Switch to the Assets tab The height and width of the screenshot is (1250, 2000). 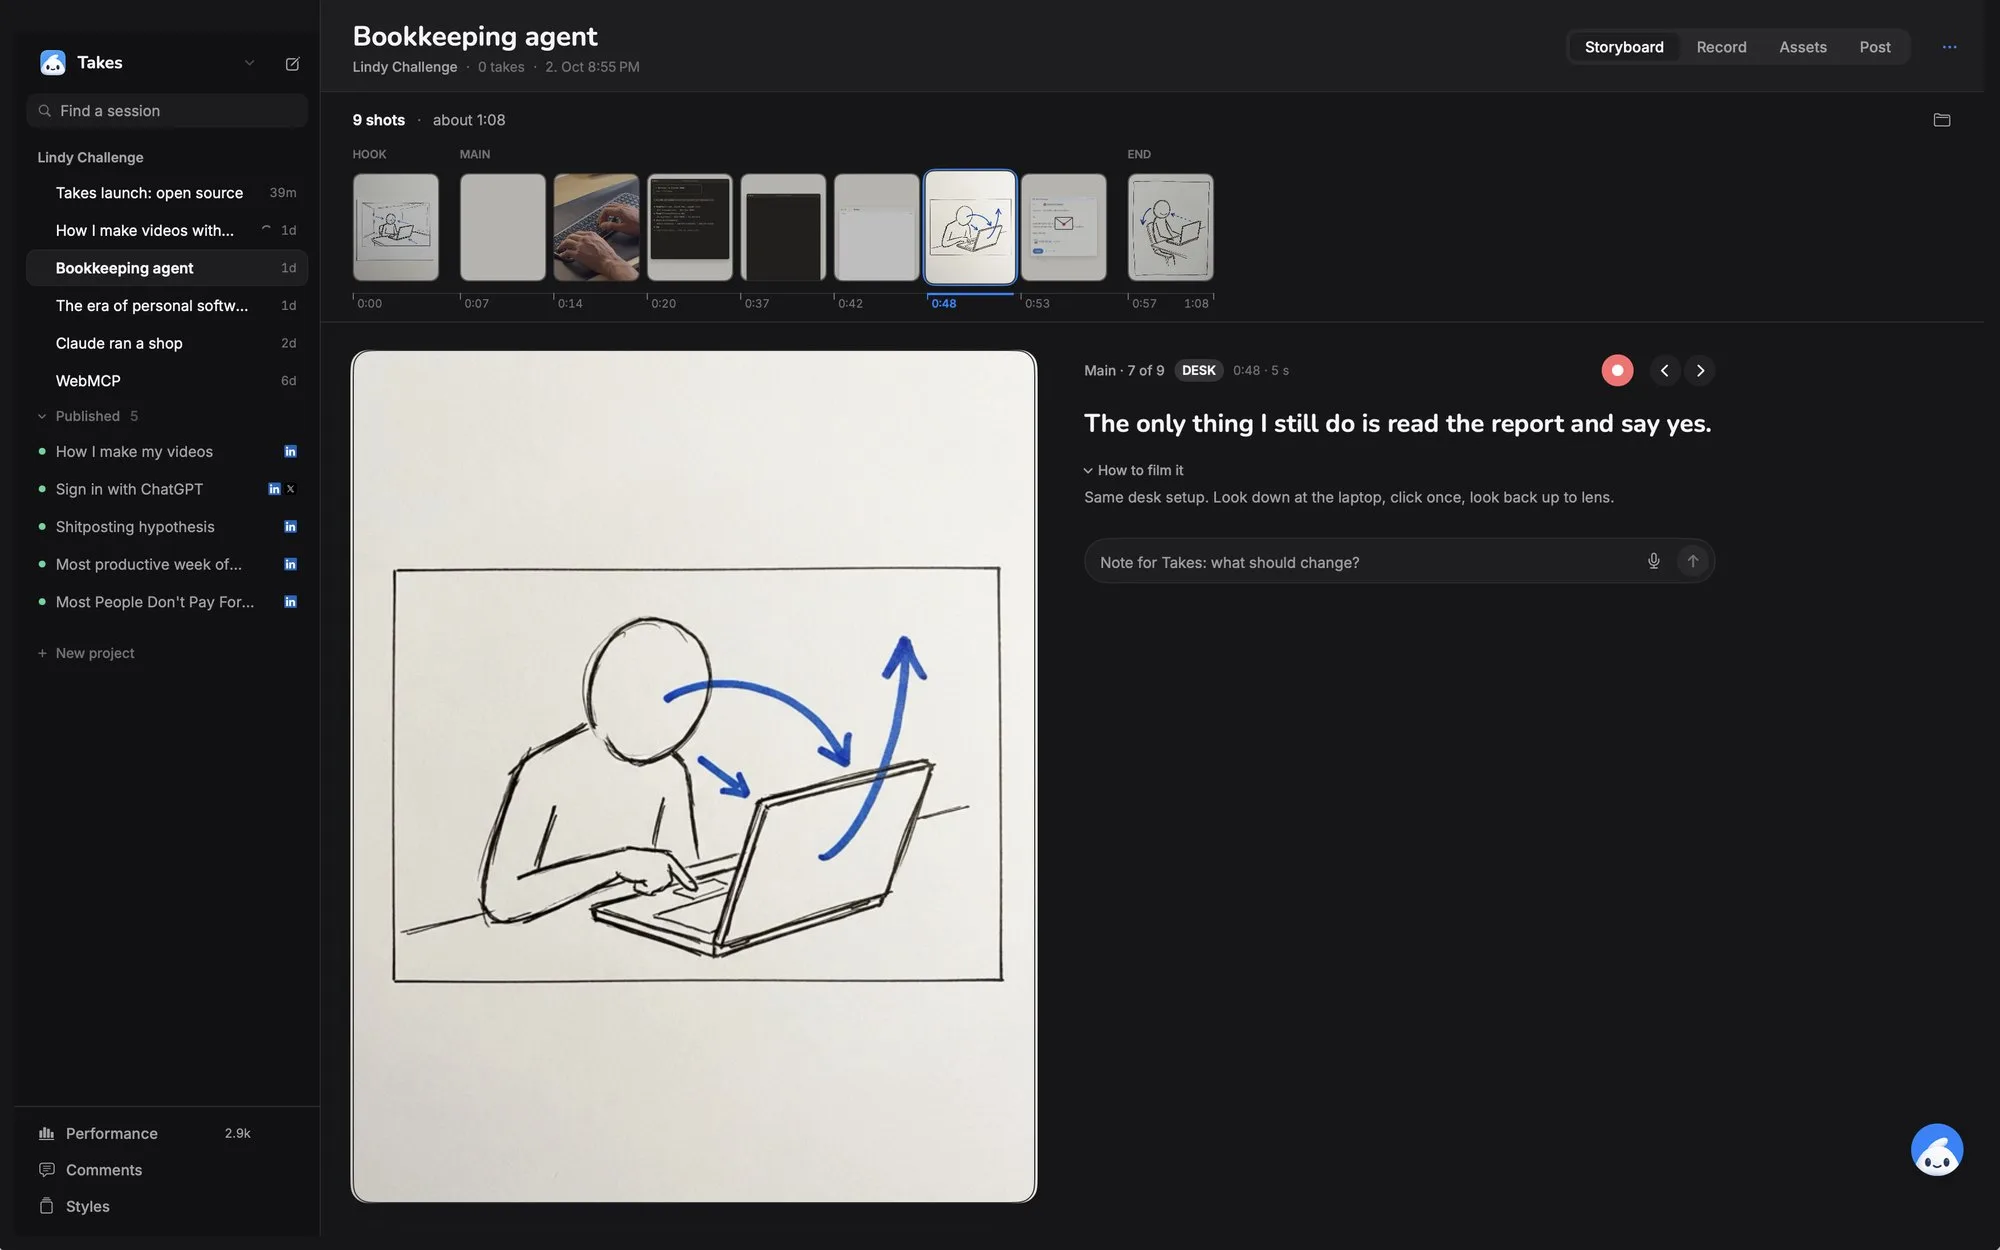[x=1802, y=47]
